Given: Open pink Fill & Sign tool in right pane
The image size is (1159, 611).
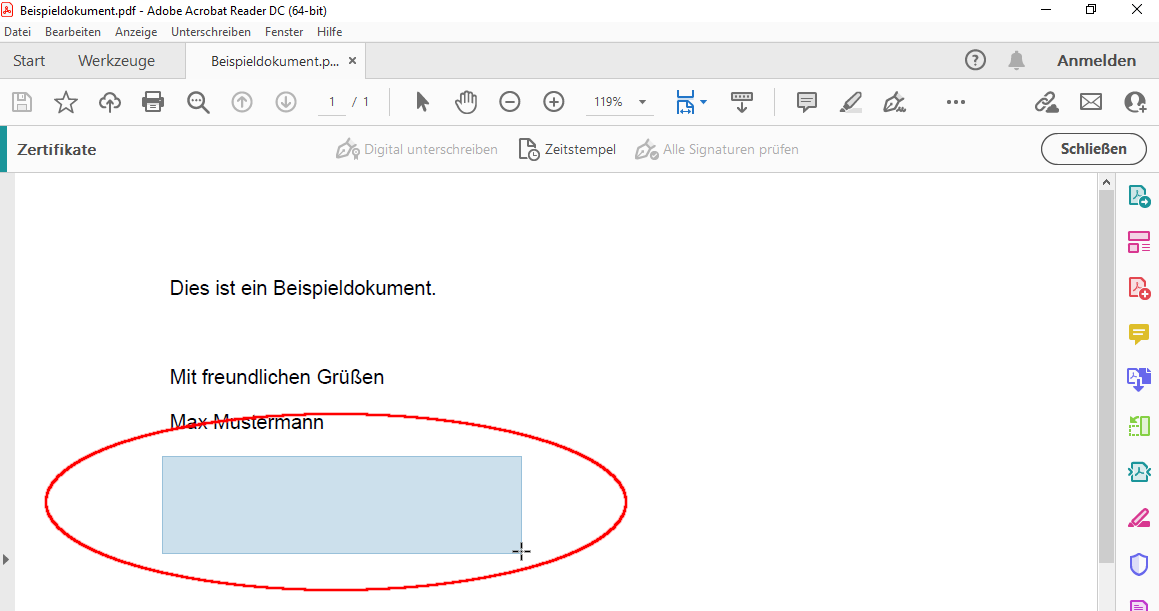Looking at the screenshot, I should [1138, 518].
